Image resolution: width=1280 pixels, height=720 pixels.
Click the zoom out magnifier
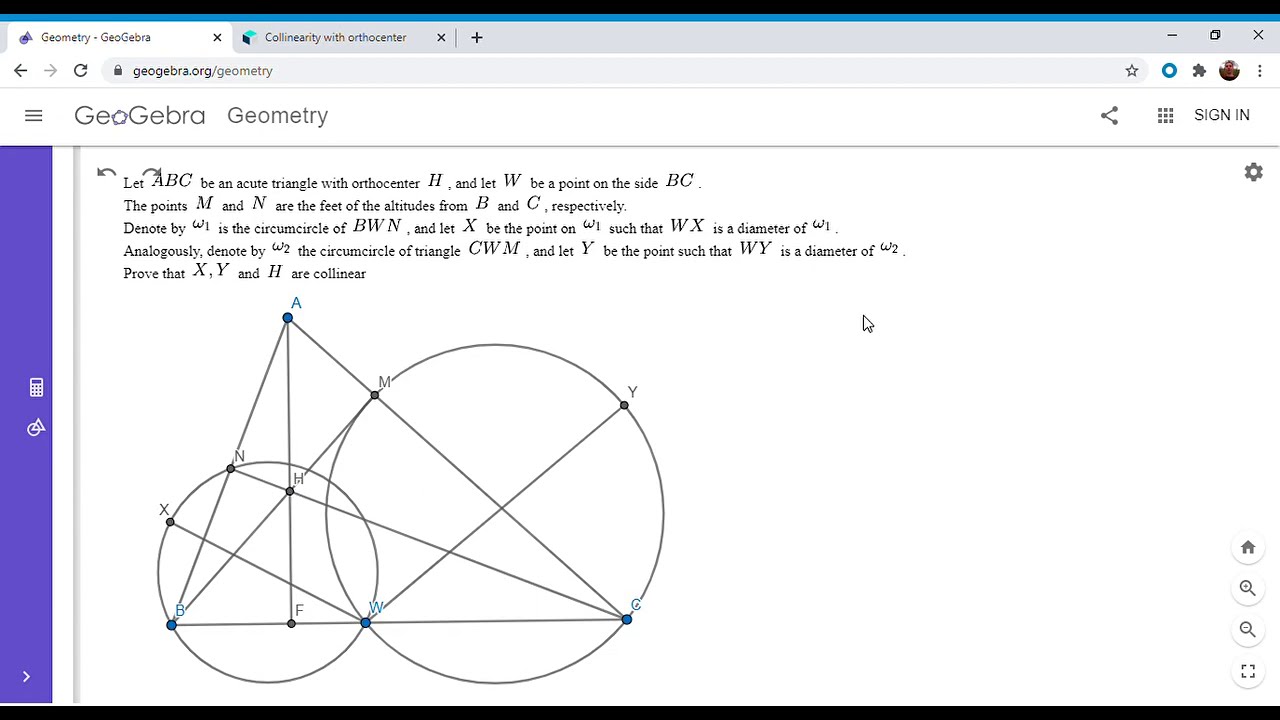point(1248,629)
